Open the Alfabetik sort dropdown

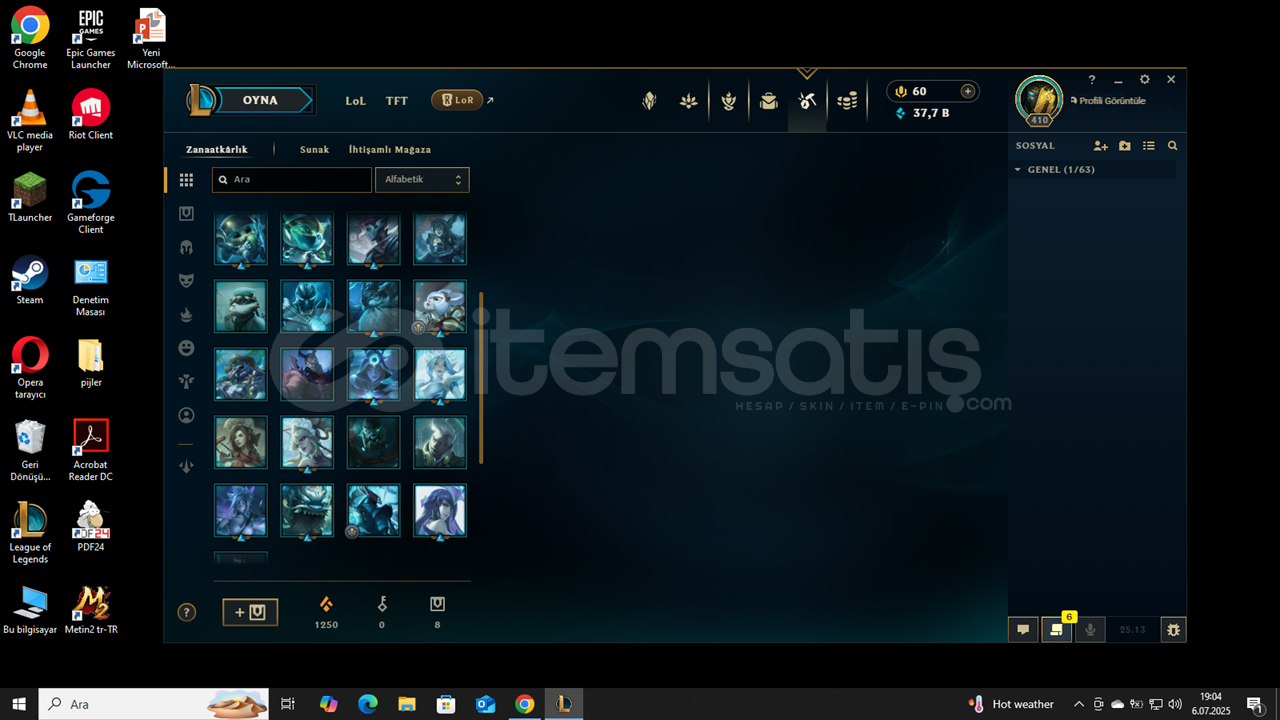422,180
